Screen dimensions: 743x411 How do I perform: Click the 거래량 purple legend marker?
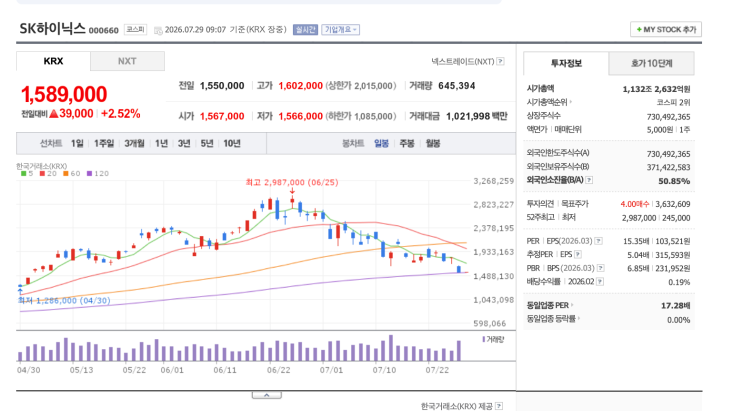coord(483,339)
